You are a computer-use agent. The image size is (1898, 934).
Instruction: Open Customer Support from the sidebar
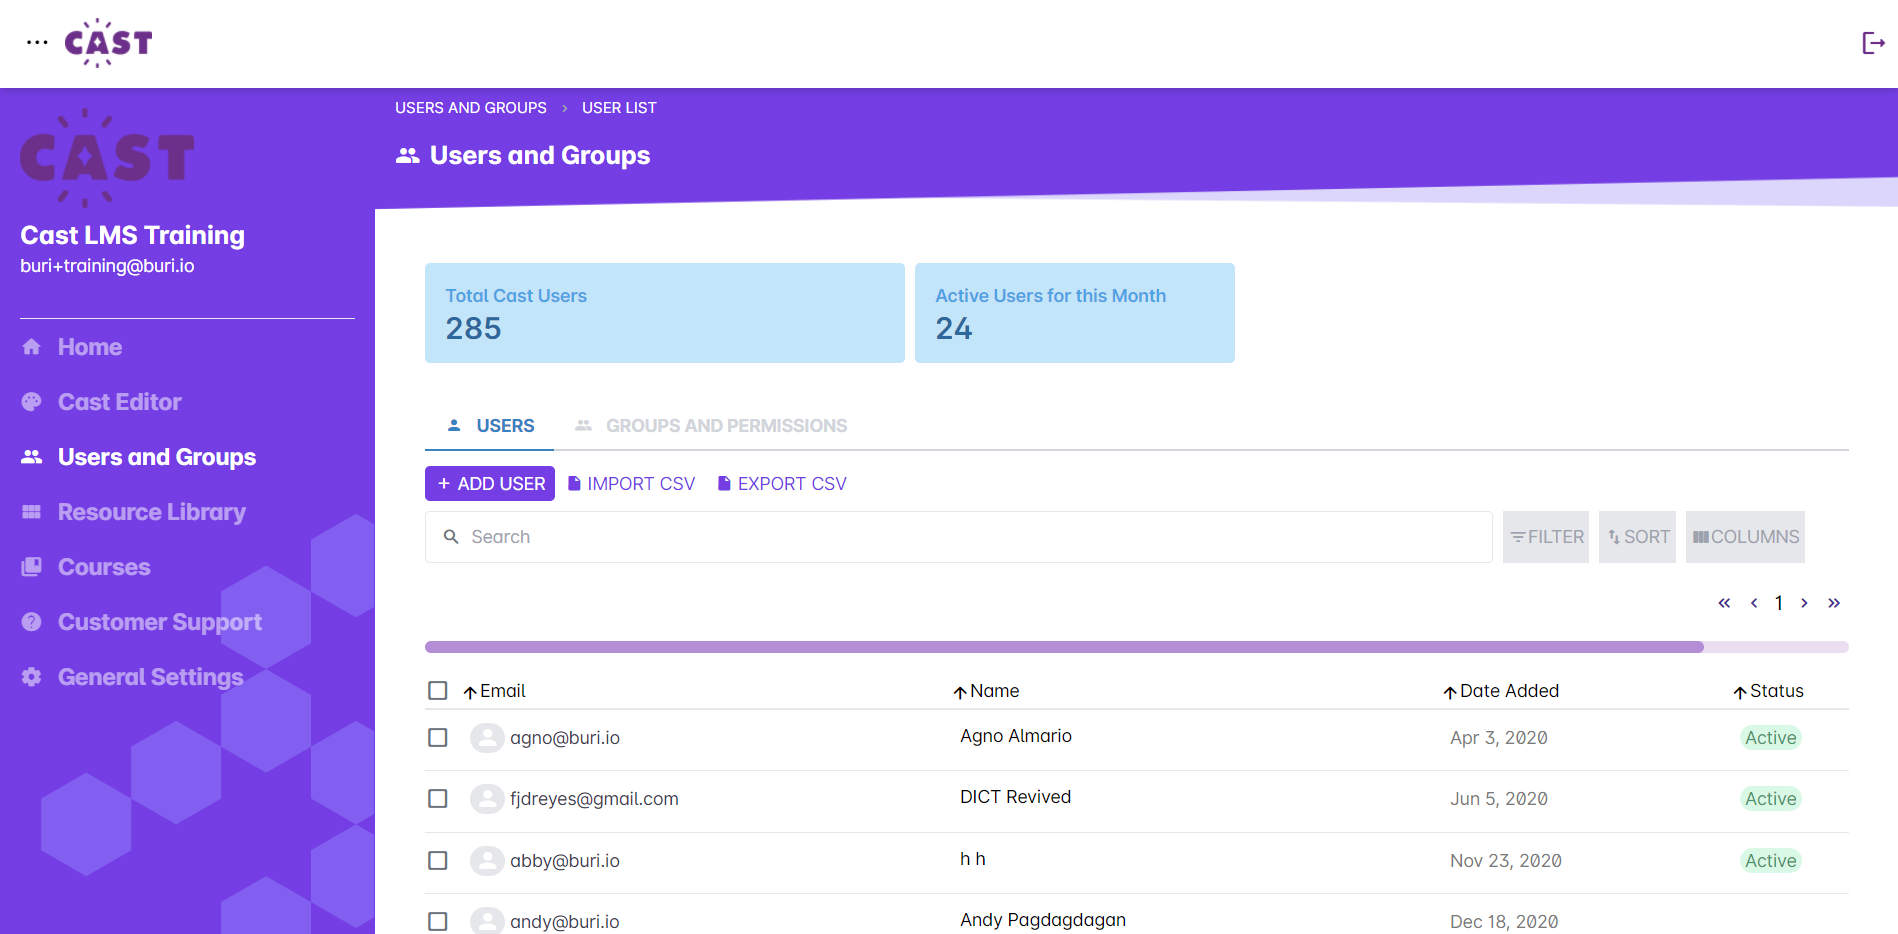[x=160, y=622]
